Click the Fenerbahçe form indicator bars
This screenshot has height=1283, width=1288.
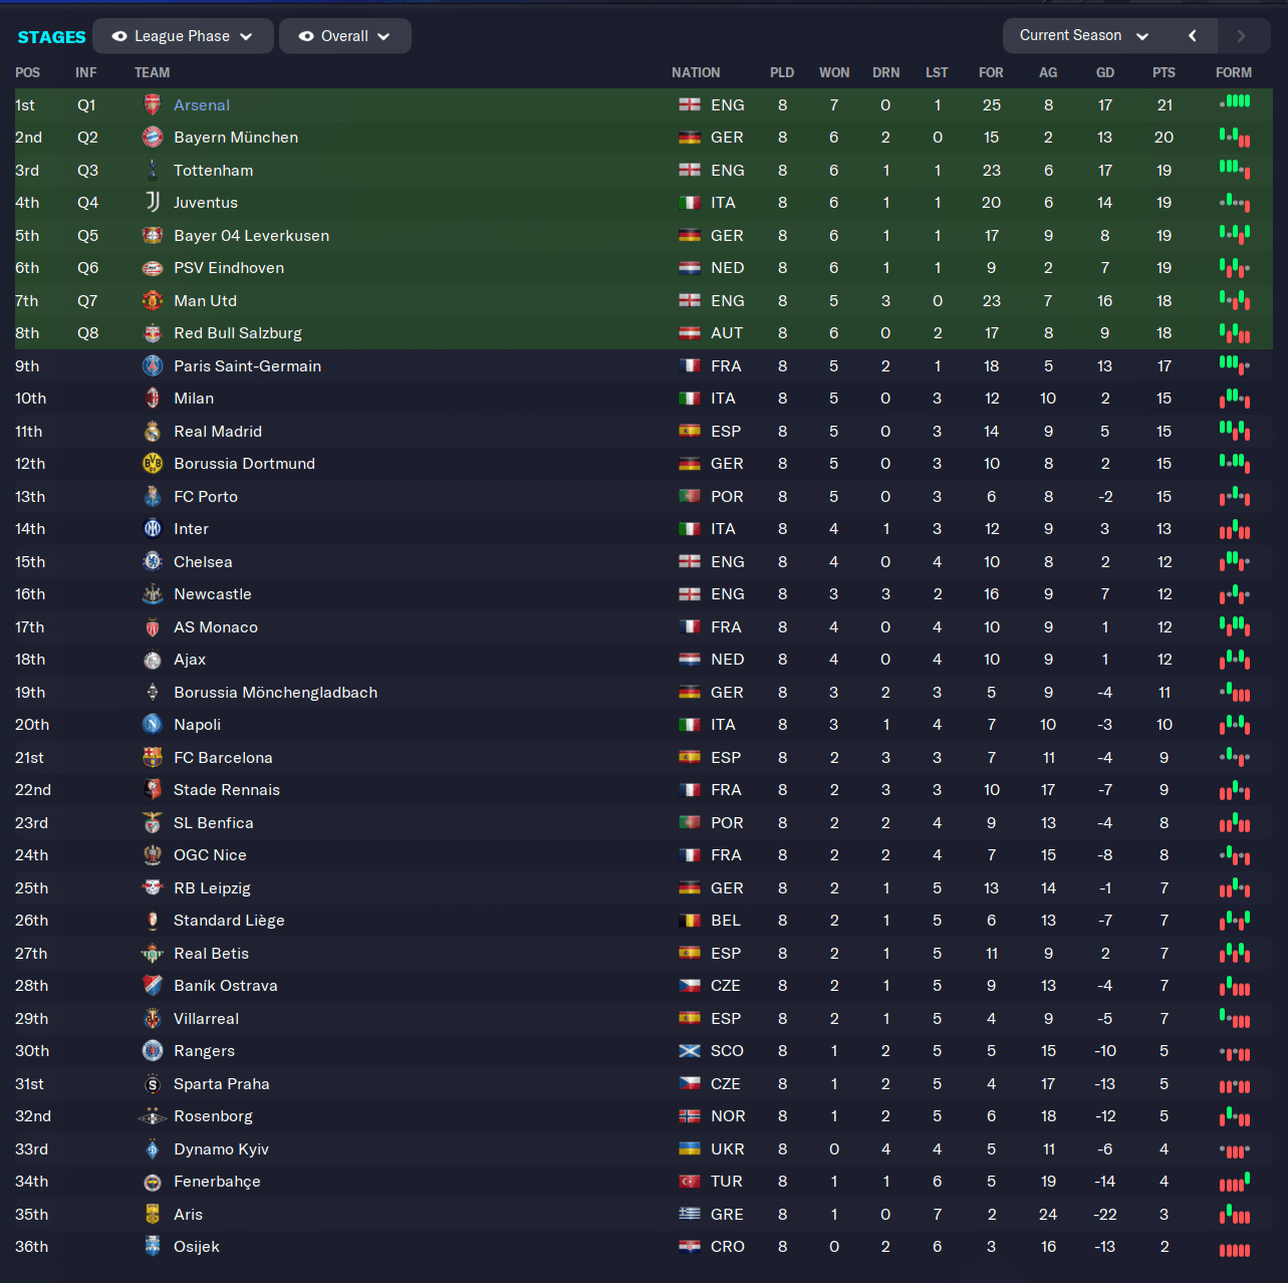(x=1234, y=1182)
